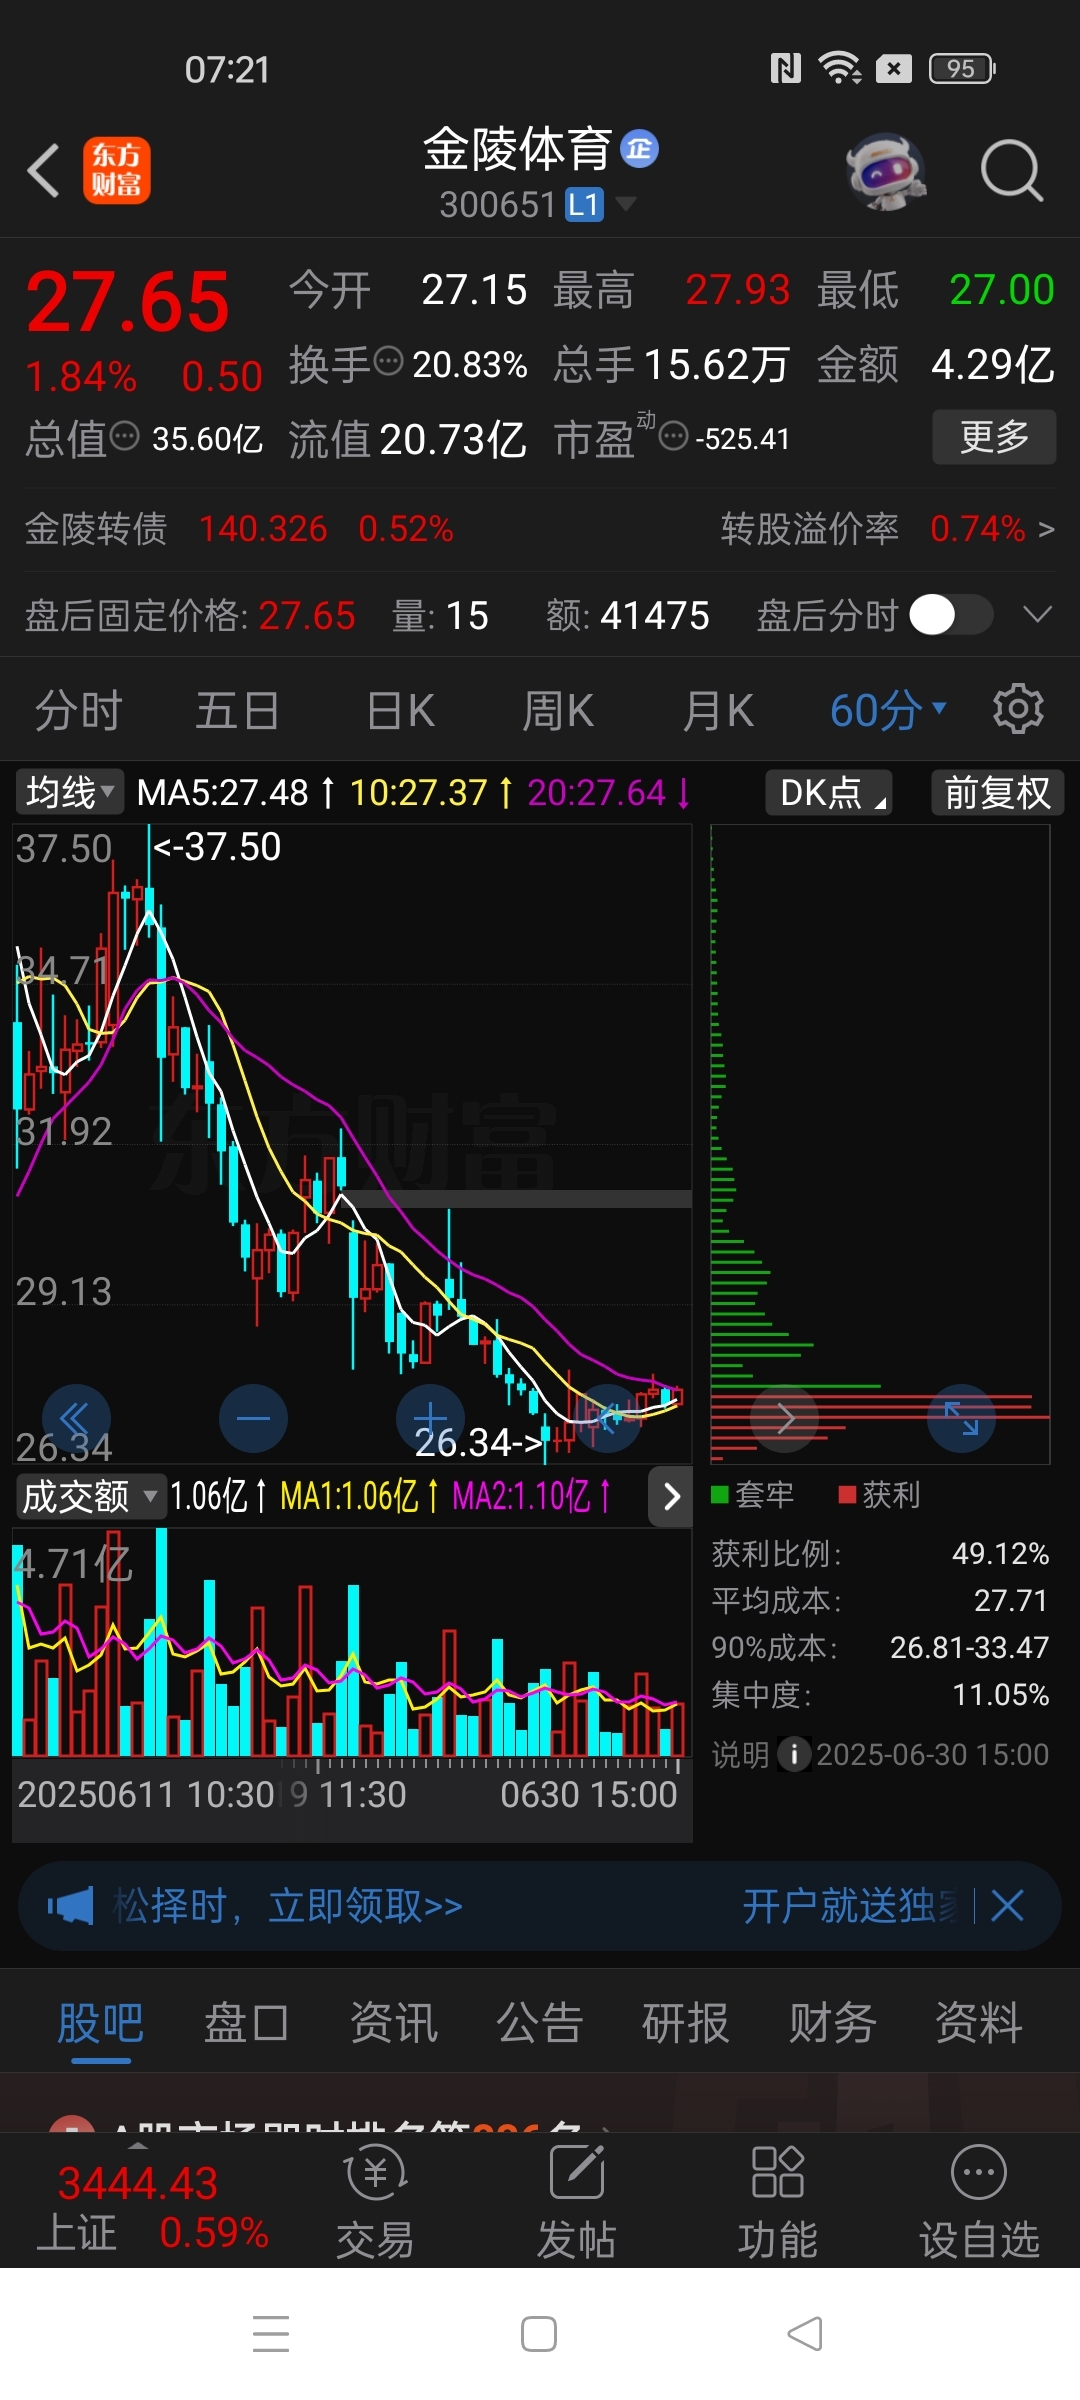Open 上证 index 3444.43 ticker
1080x2400 pixels.
(x=152, y=2204)
